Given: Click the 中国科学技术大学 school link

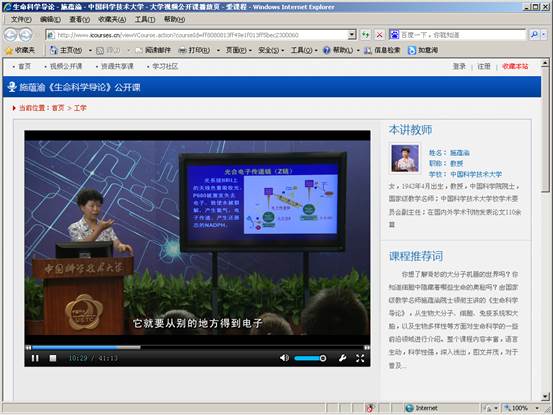Looking at the screenshot, I should coord(476,174).
